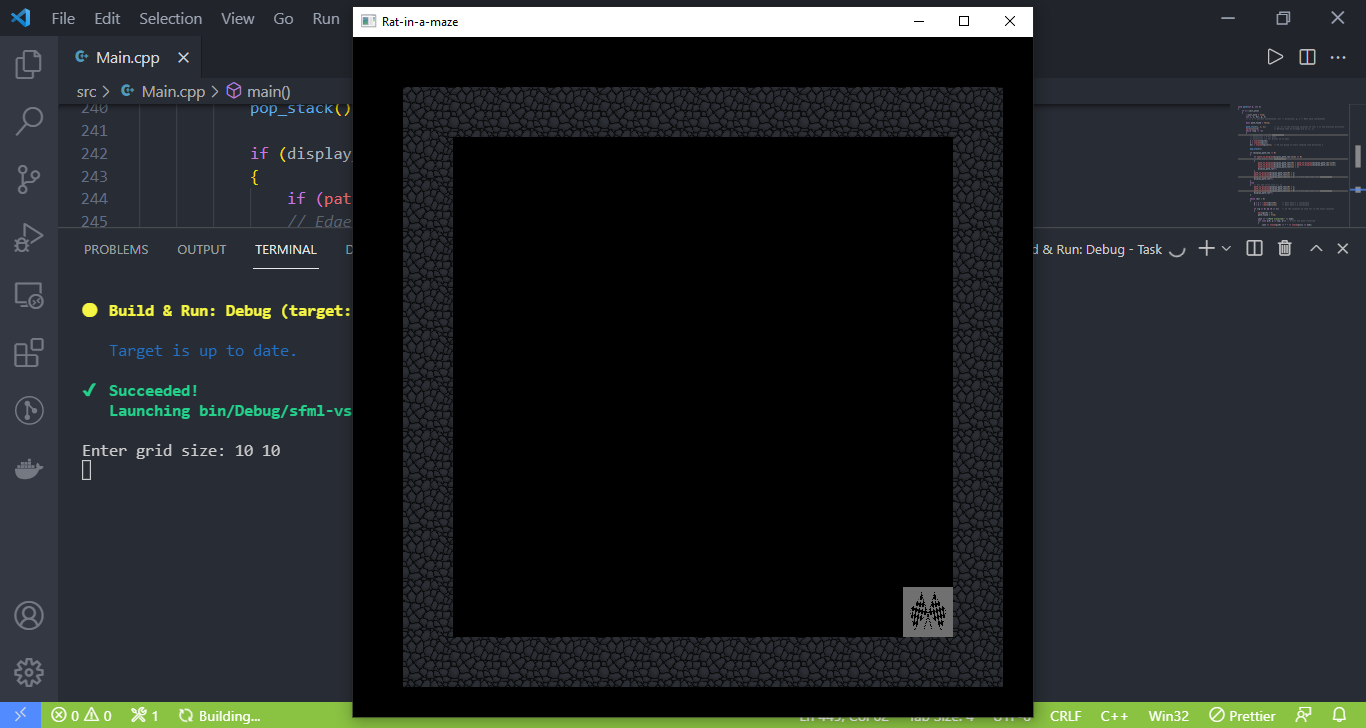
Task: Toggle the Prettier extension status indicator
Action: [1240, 715]
